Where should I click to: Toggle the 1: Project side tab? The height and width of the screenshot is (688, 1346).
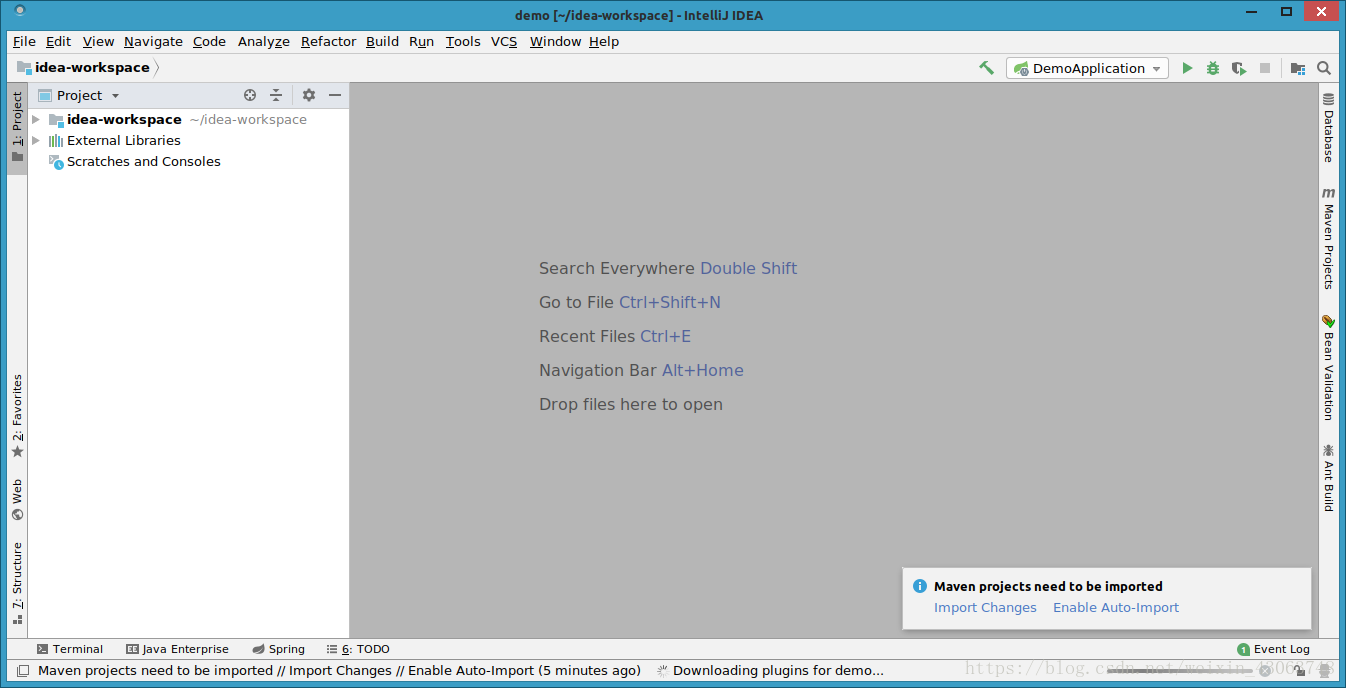pos(17,128)
